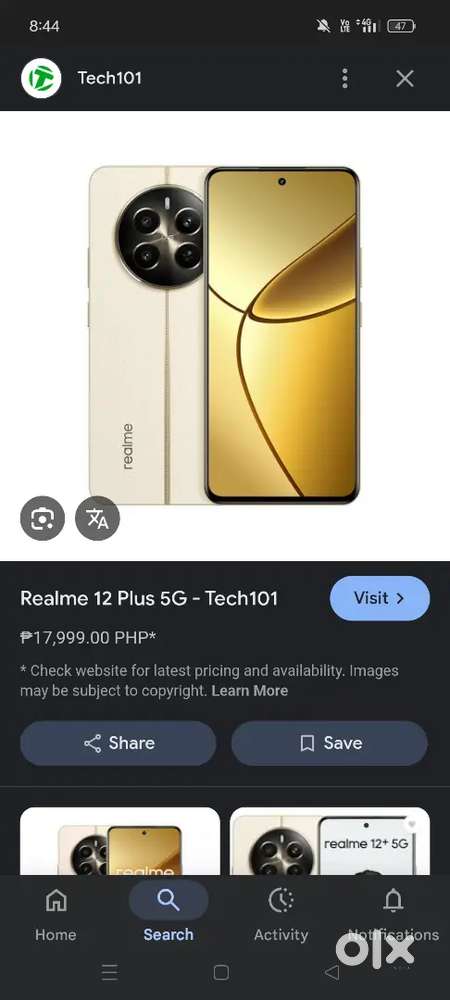Switch to the Home tab

[55, 915]
